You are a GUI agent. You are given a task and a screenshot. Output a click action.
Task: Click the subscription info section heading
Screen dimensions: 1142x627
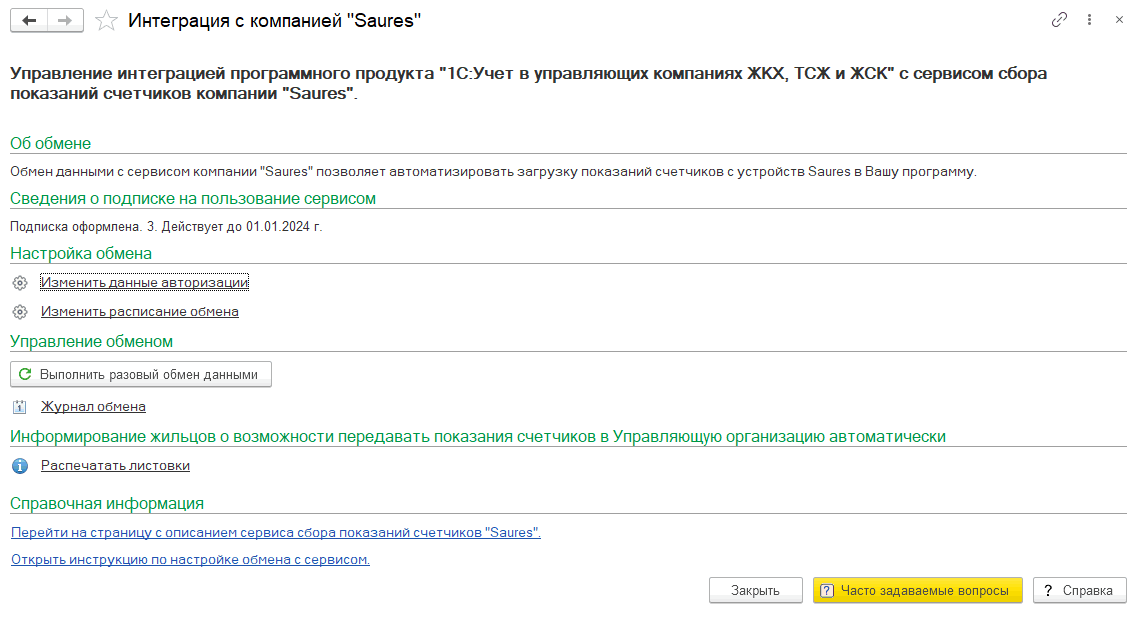tap(193, 199)
